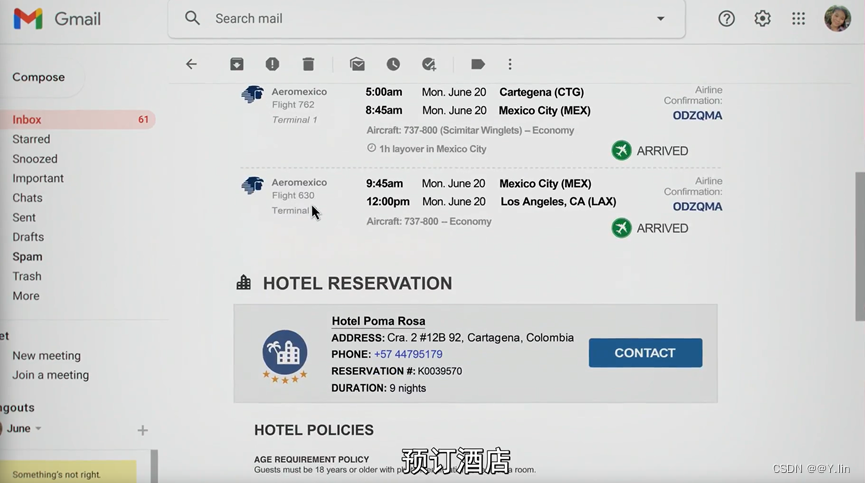Open the Sent folder
Image resolution: width=865 pixels, height=483 pixels.
pos(24,218)
